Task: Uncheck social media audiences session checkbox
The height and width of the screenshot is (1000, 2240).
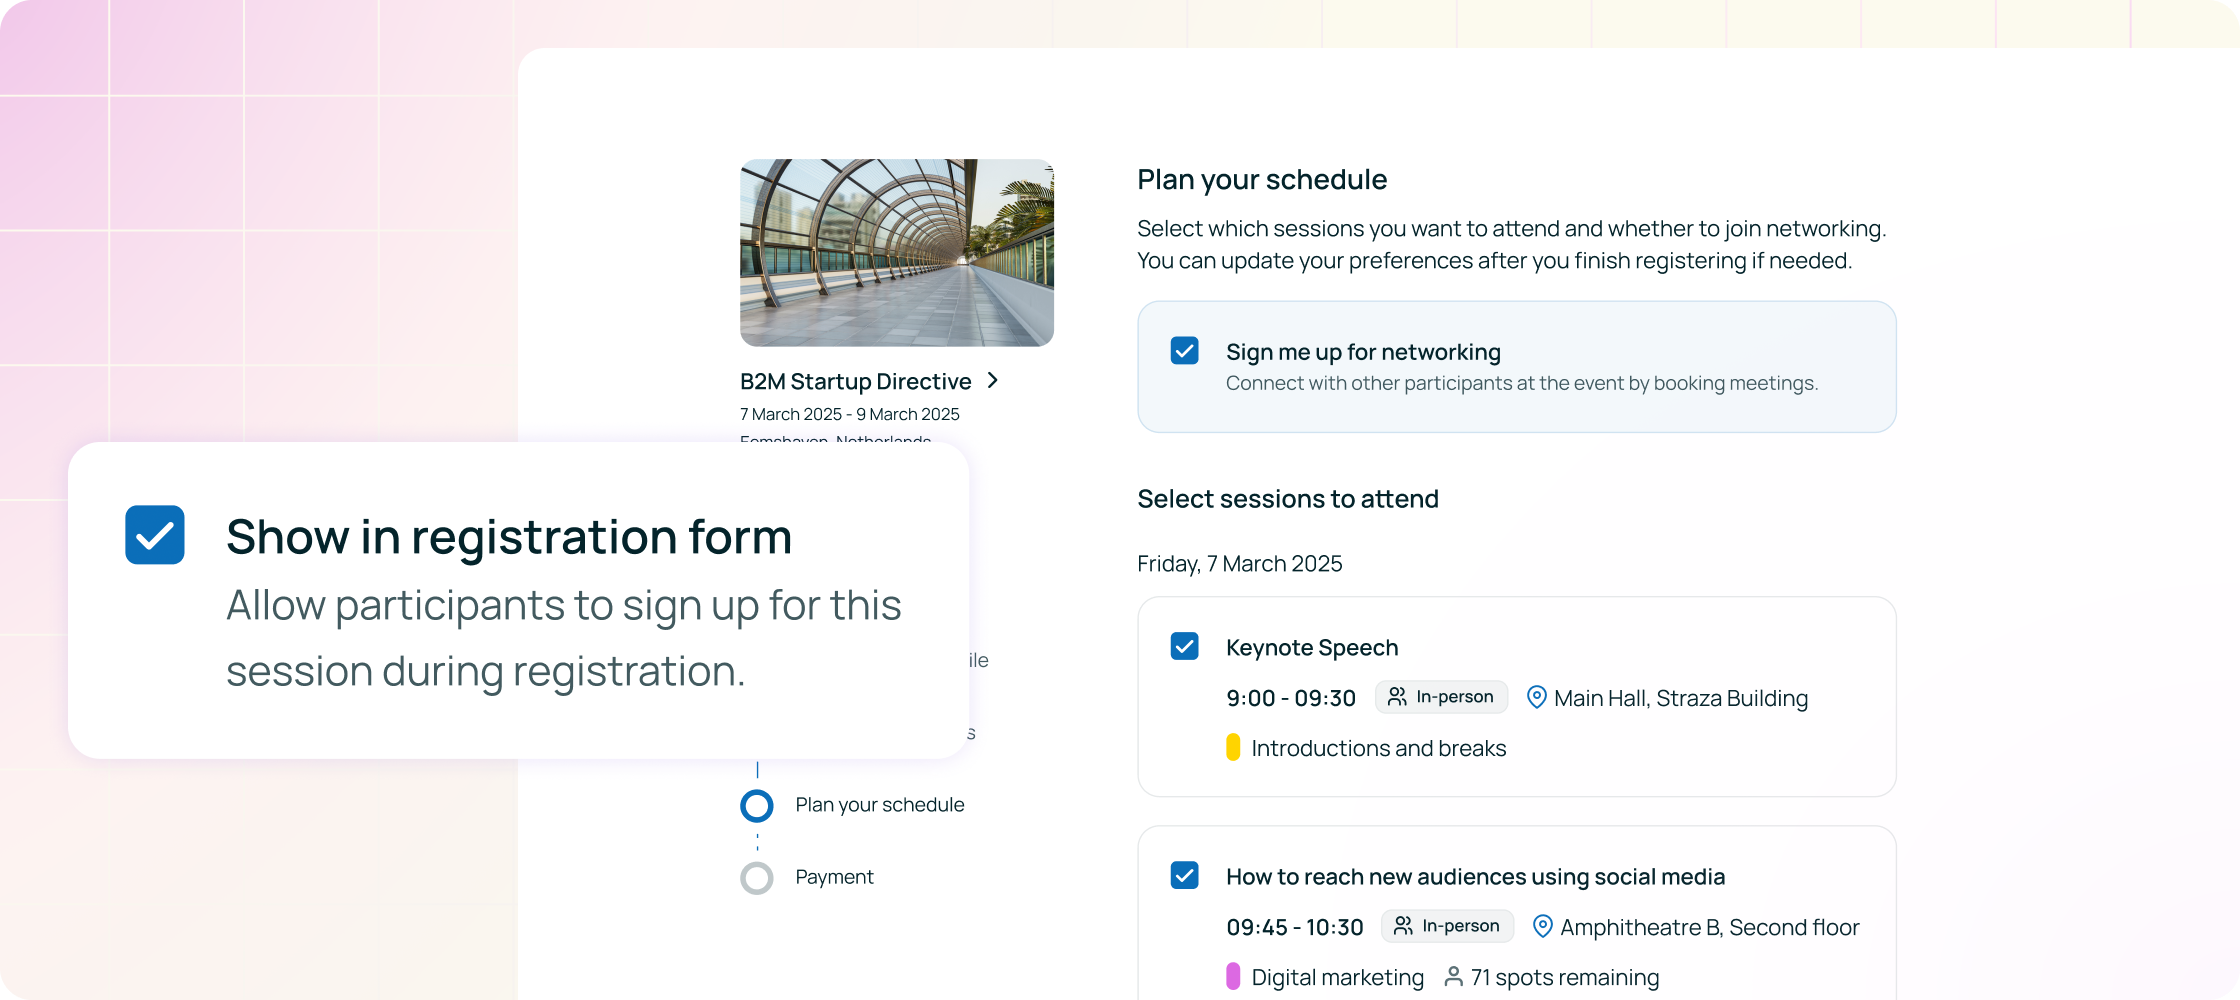Action: [x=1185, y=876]
